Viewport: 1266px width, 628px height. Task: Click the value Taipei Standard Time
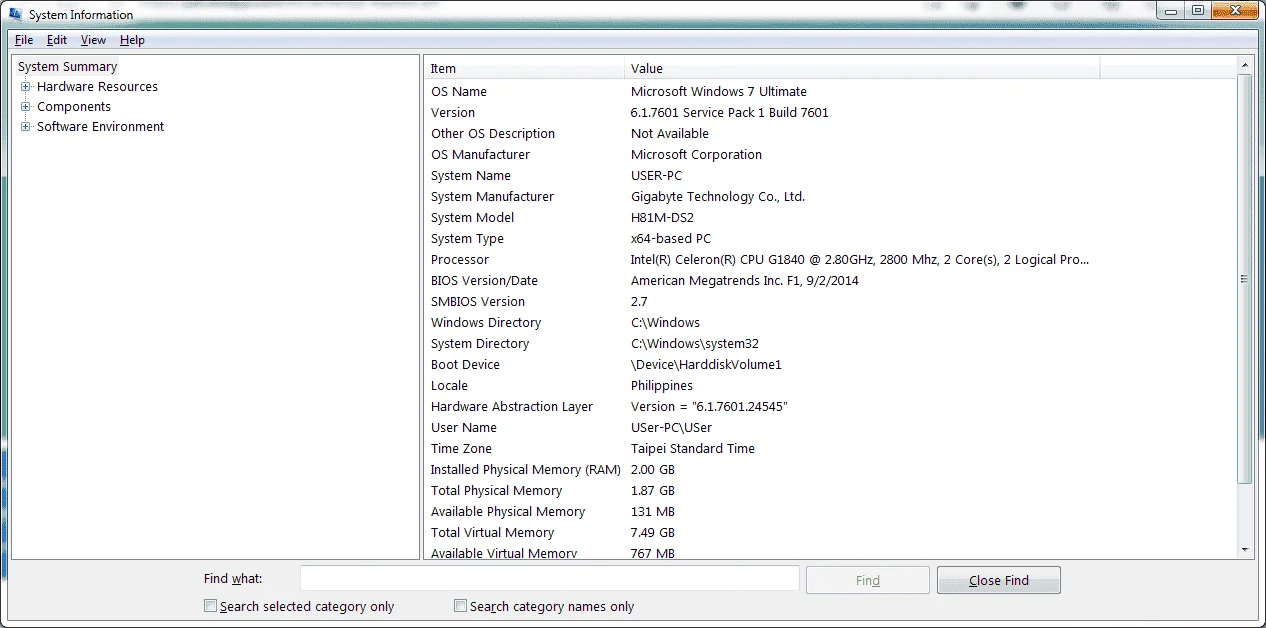click(693, 449)
